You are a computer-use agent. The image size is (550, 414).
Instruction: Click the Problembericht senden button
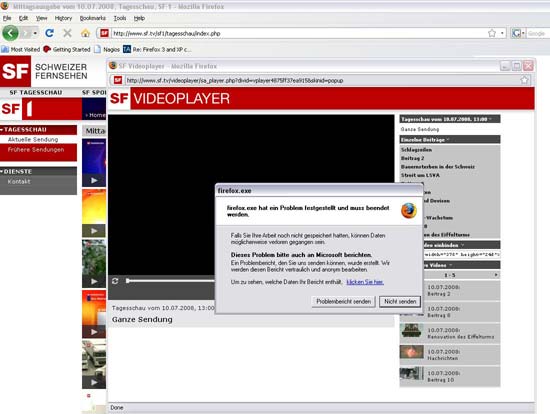(343, 301)
